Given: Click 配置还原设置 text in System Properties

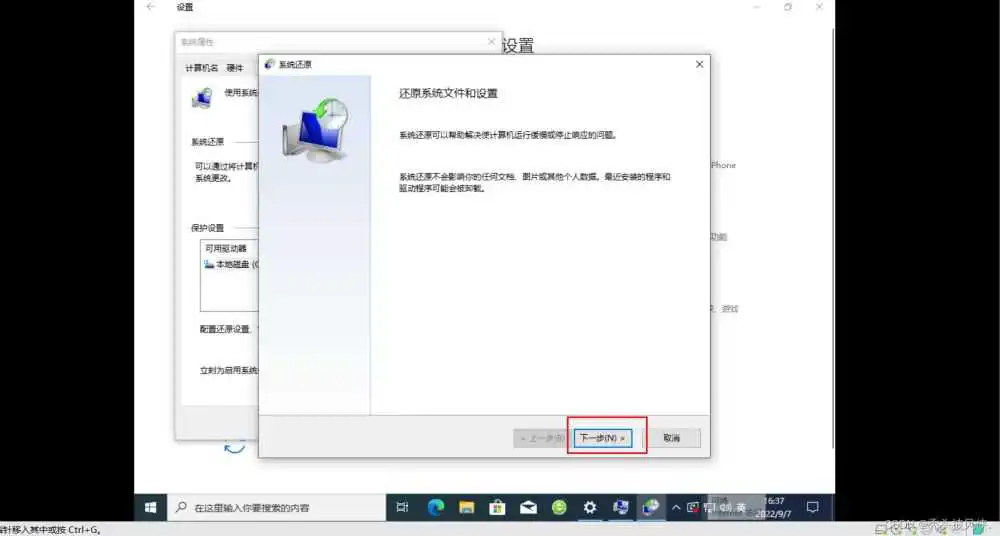Looking at the screenshot, I should click(x=225, y=329).
